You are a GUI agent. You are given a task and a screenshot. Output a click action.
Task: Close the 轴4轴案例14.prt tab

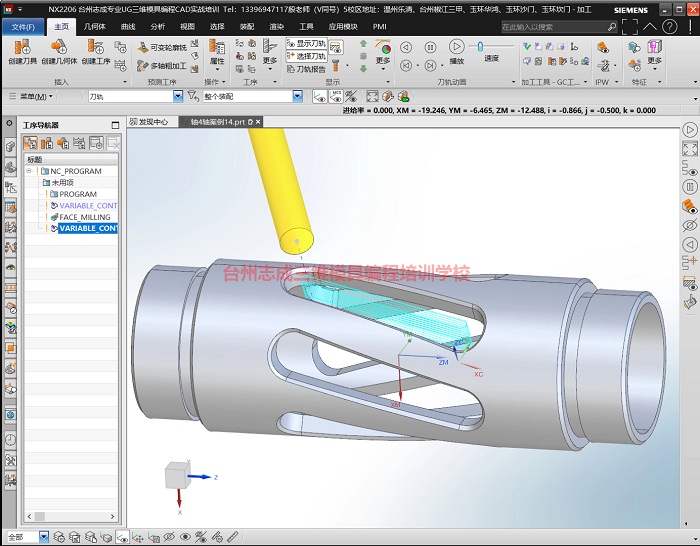[x=258, y=121]
